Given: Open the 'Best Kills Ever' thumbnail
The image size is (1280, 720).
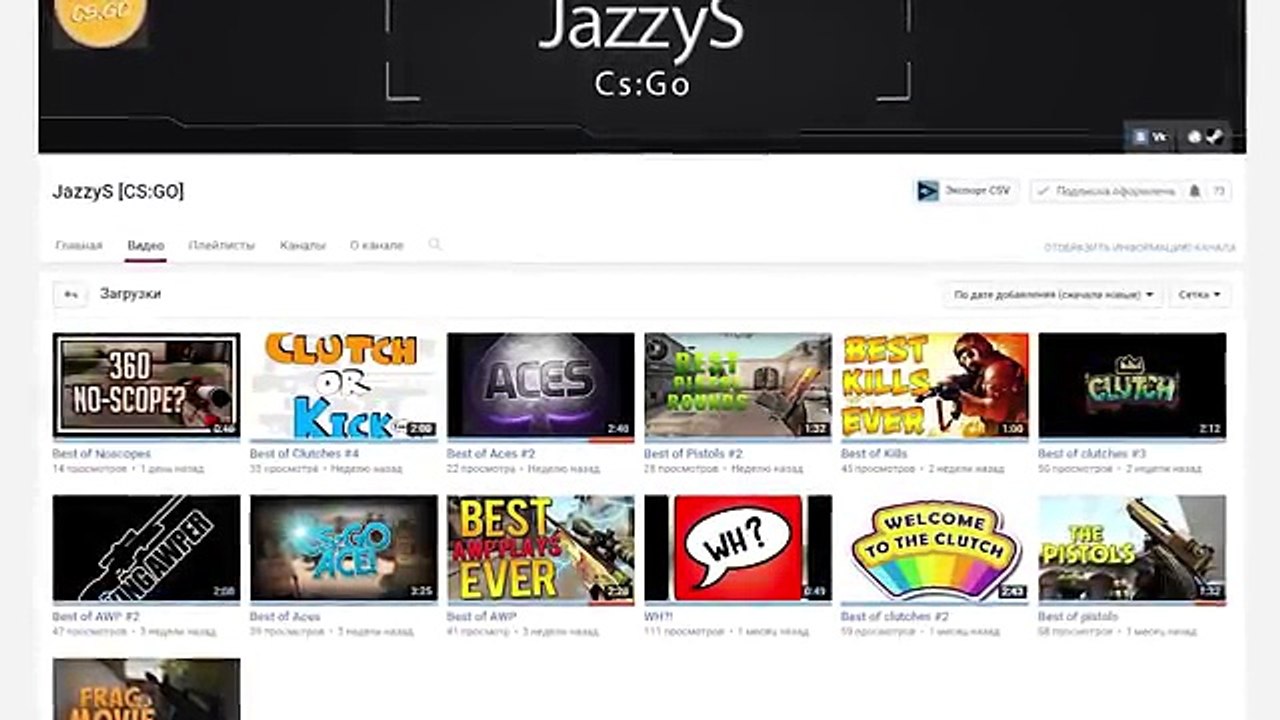Looking at the screenshot, I should [935, 386].
